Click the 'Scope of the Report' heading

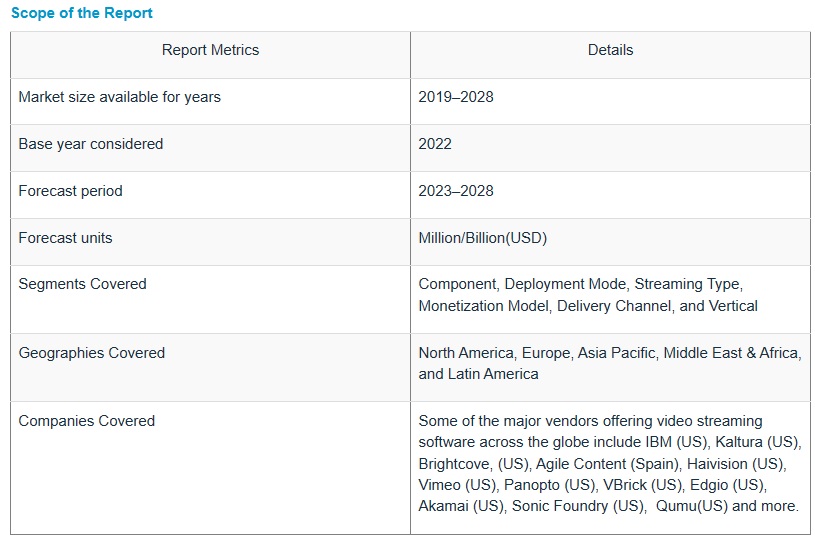(82, 14)
